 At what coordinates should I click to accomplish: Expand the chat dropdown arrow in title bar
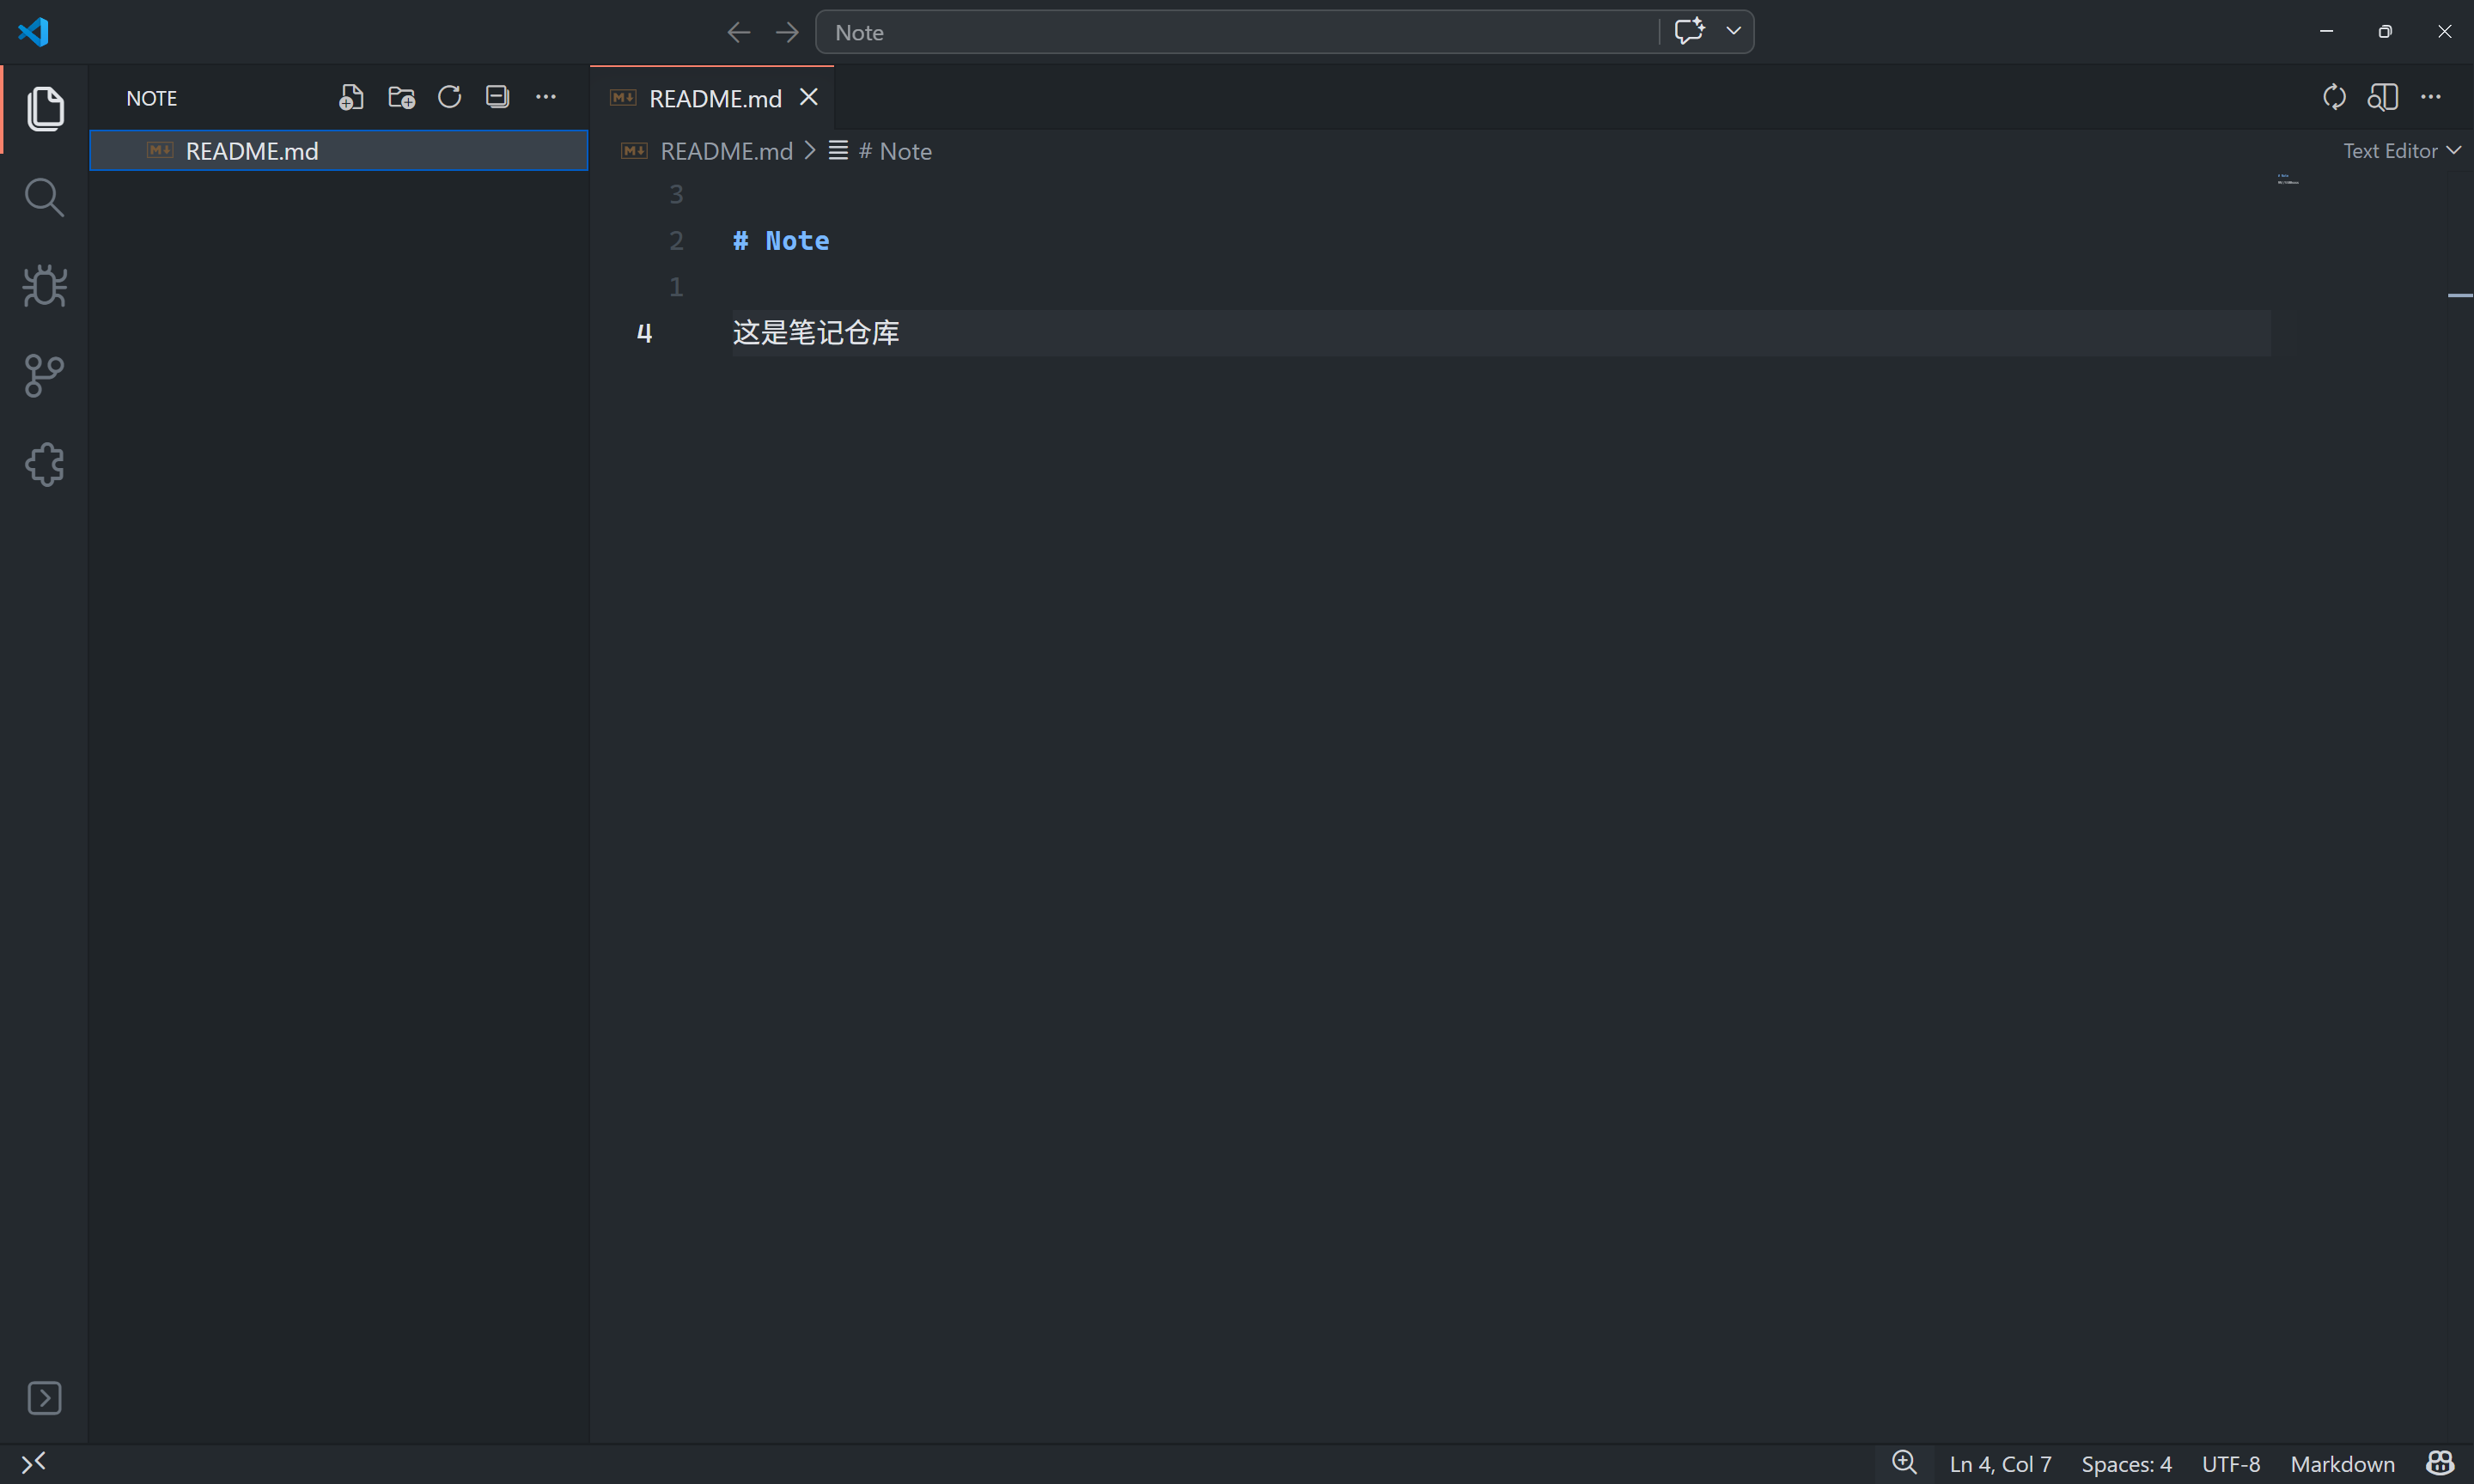point(1734,31)
